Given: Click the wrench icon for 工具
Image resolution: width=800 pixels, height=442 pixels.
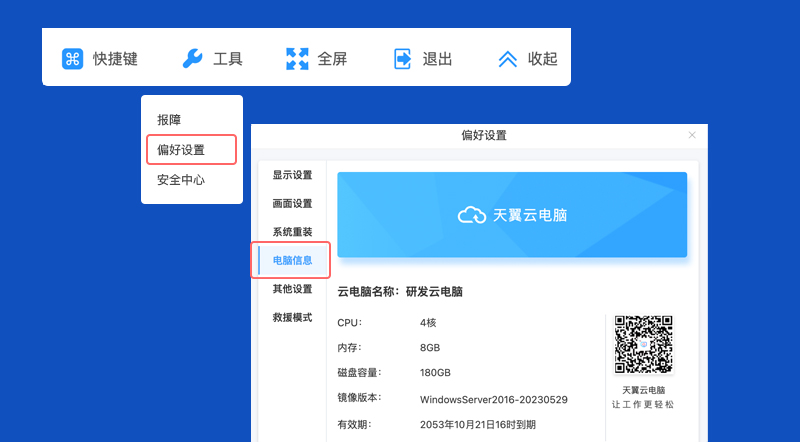Looking at the screenshot, I should [192, 59].
